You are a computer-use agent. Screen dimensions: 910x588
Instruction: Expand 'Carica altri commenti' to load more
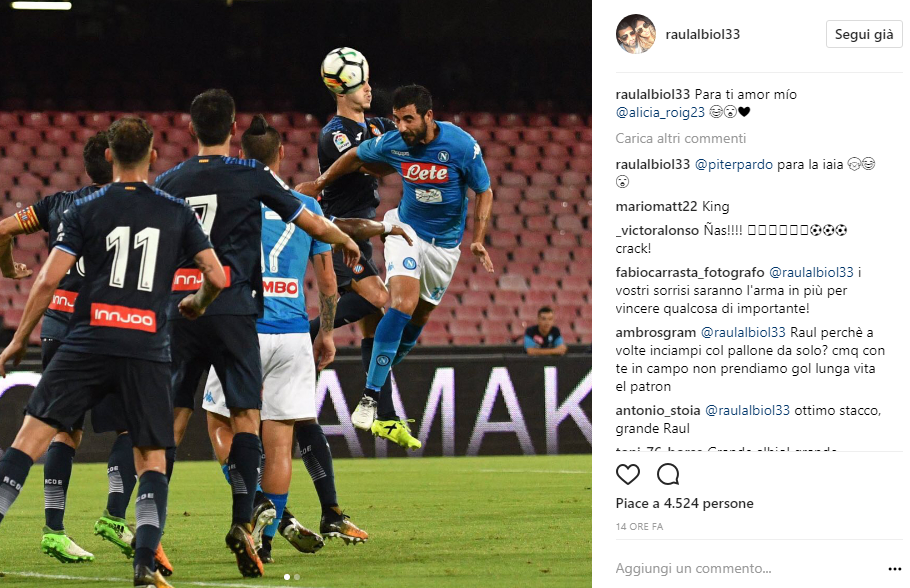681,138
